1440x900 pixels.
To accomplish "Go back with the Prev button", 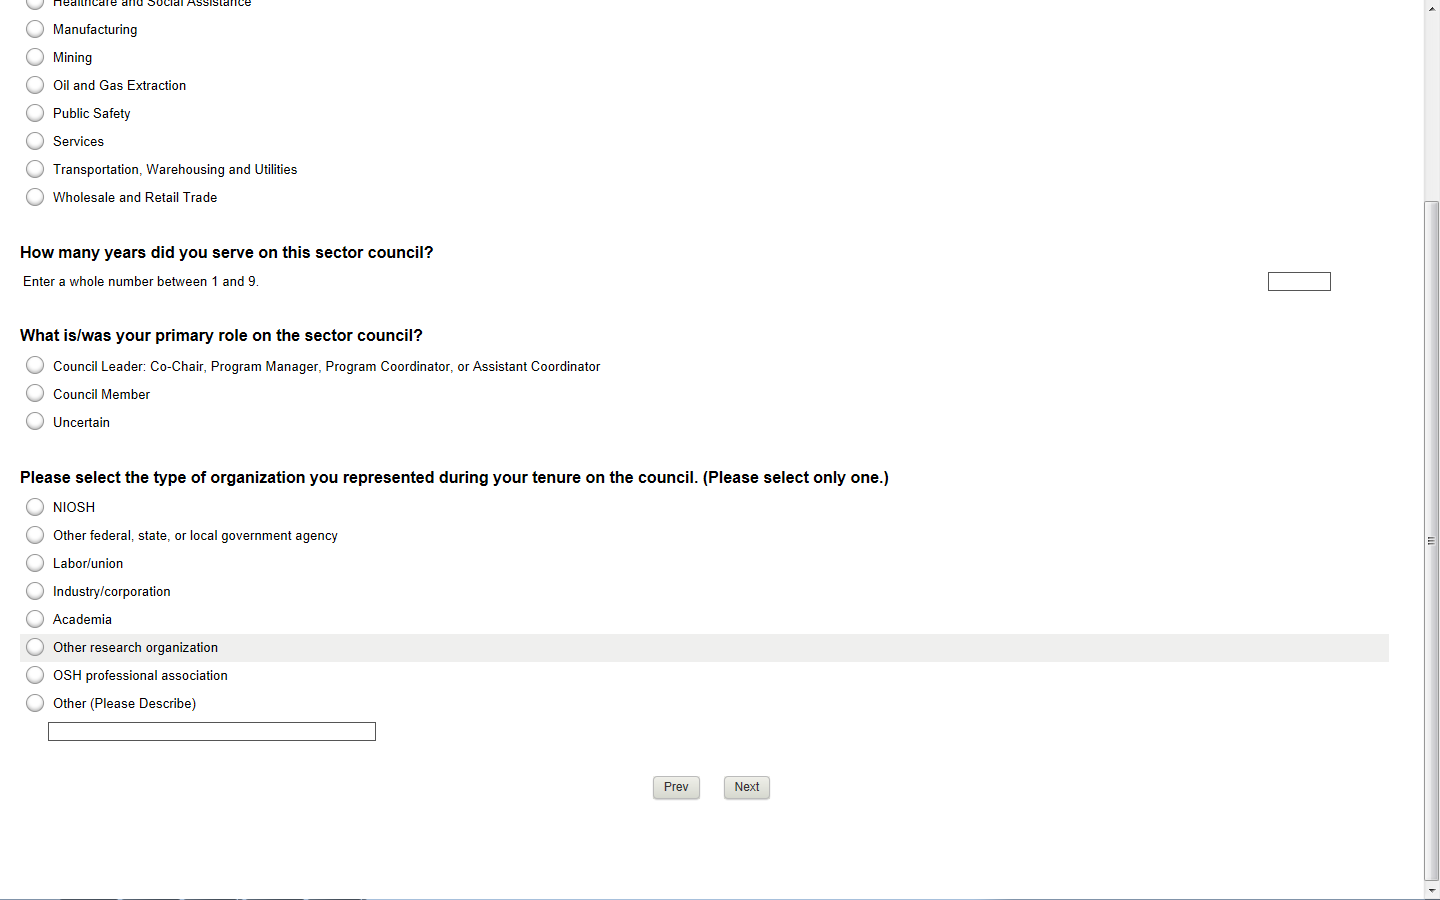I will (x=676, y=787).
